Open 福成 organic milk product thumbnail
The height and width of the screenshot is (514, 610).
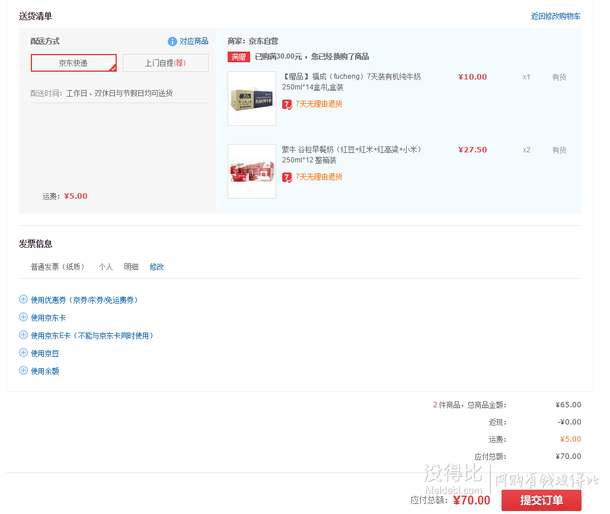click(252, 98)
